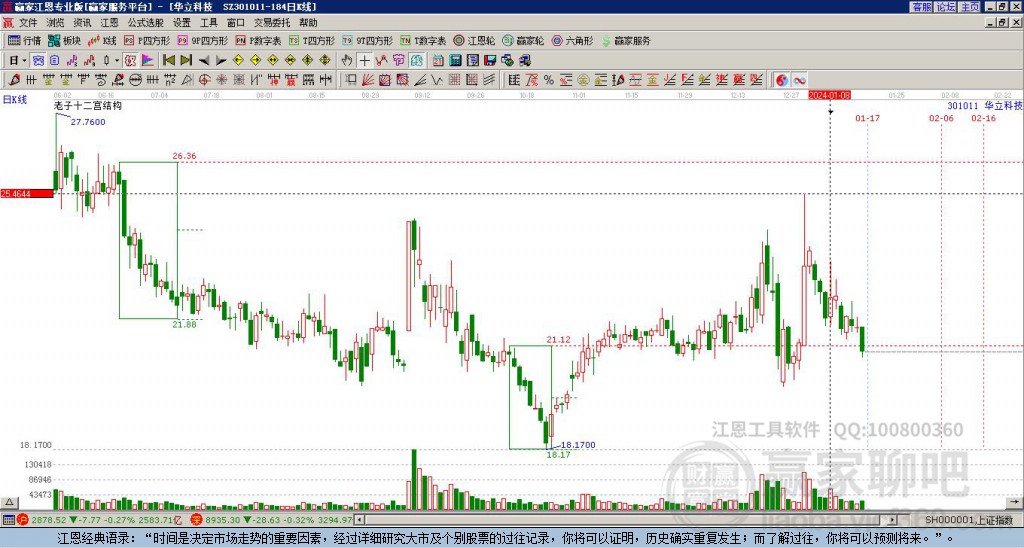Click the circle-with-horizontal-line drawing tool icon
This screenshot has width=1024, height=548.
pos(136,80)
